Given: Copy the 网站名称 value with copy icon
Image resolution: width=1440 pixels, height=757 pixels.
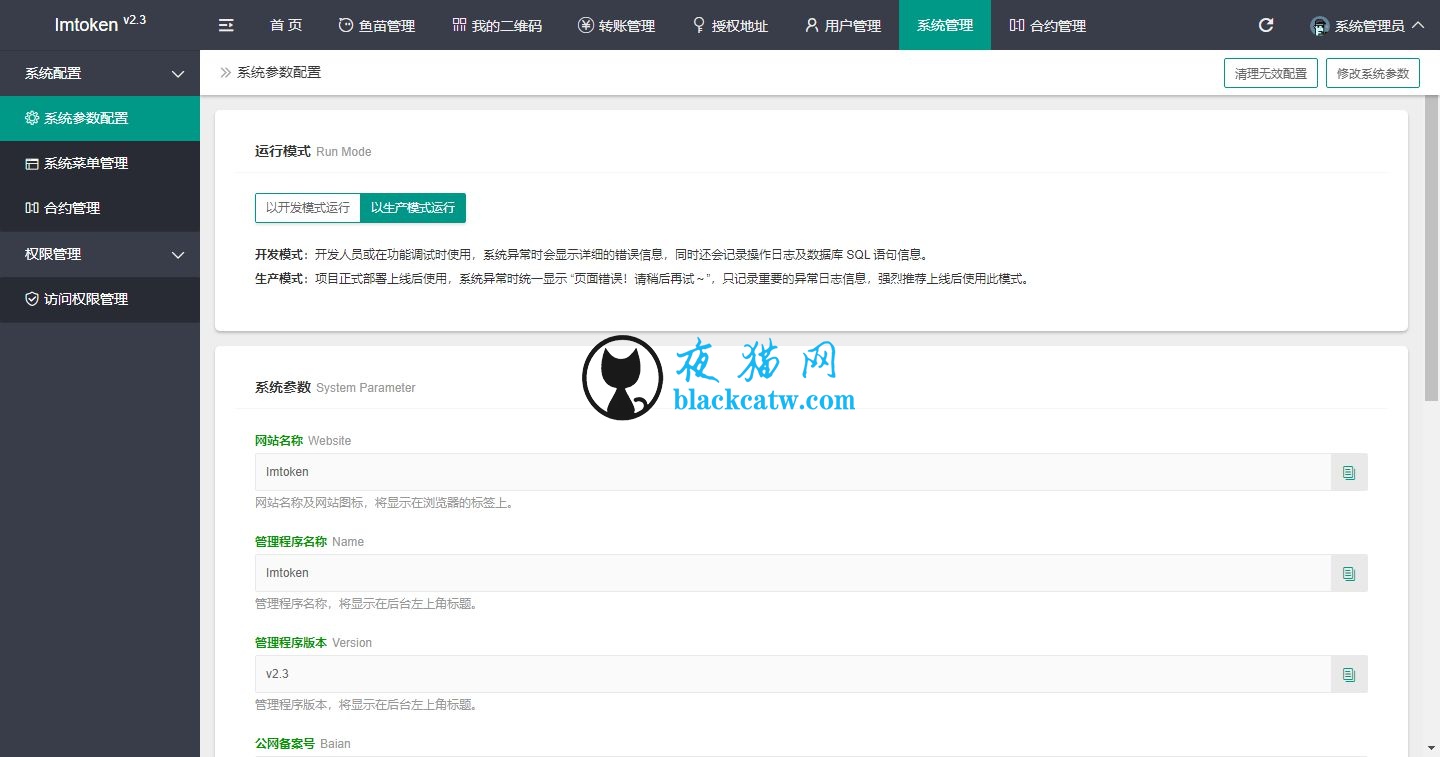Looking at the screenshot, I should [x=1349, y=472].
